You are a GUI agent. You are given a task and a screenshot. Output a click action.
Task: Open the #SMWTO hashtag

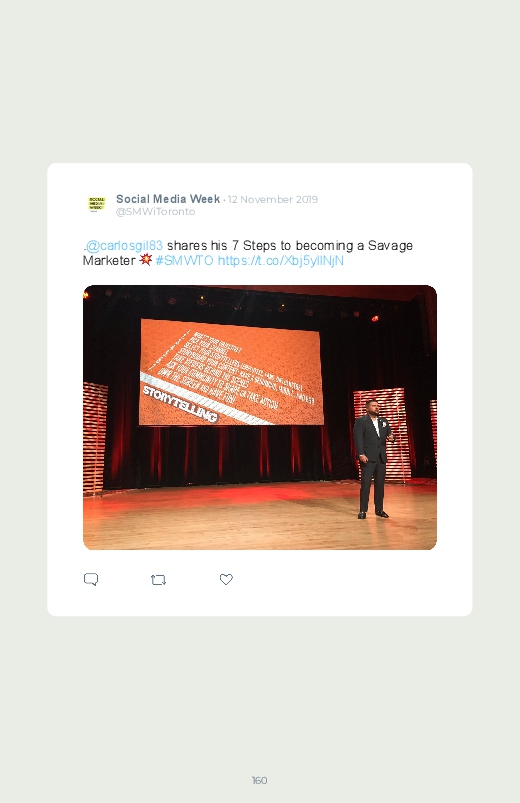pyautogui.click(x=184, y=260)
